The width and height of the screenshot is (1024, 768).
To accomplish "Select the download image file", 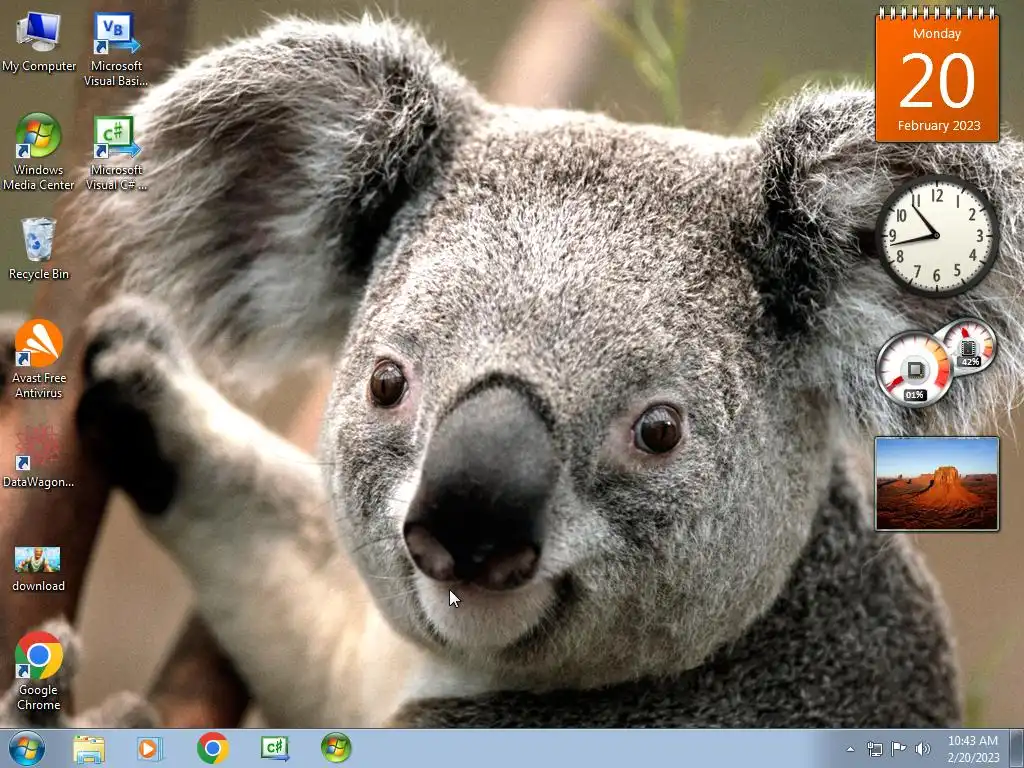I will pos(38,568).
